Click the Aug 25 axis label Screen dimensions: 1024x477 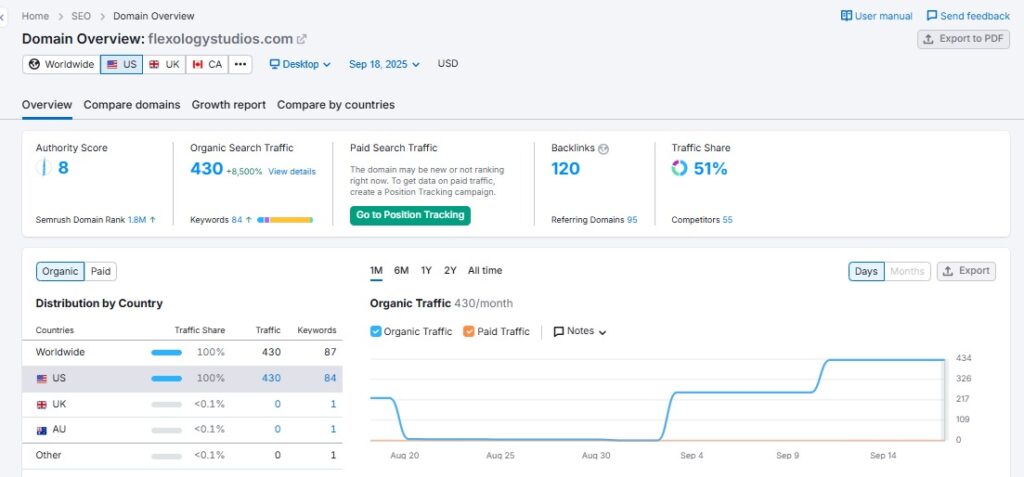tap(498, 455)
